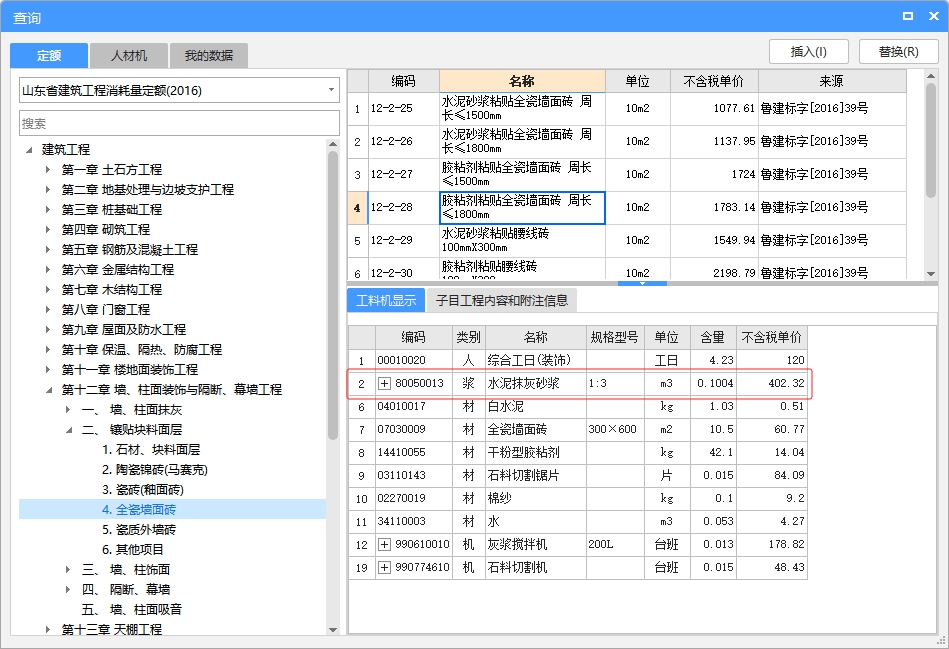The width and height of the screenshot is (949, 649).
Task: Select 五、墙、柱面吸音 tree item
Action: pos(132,610)
